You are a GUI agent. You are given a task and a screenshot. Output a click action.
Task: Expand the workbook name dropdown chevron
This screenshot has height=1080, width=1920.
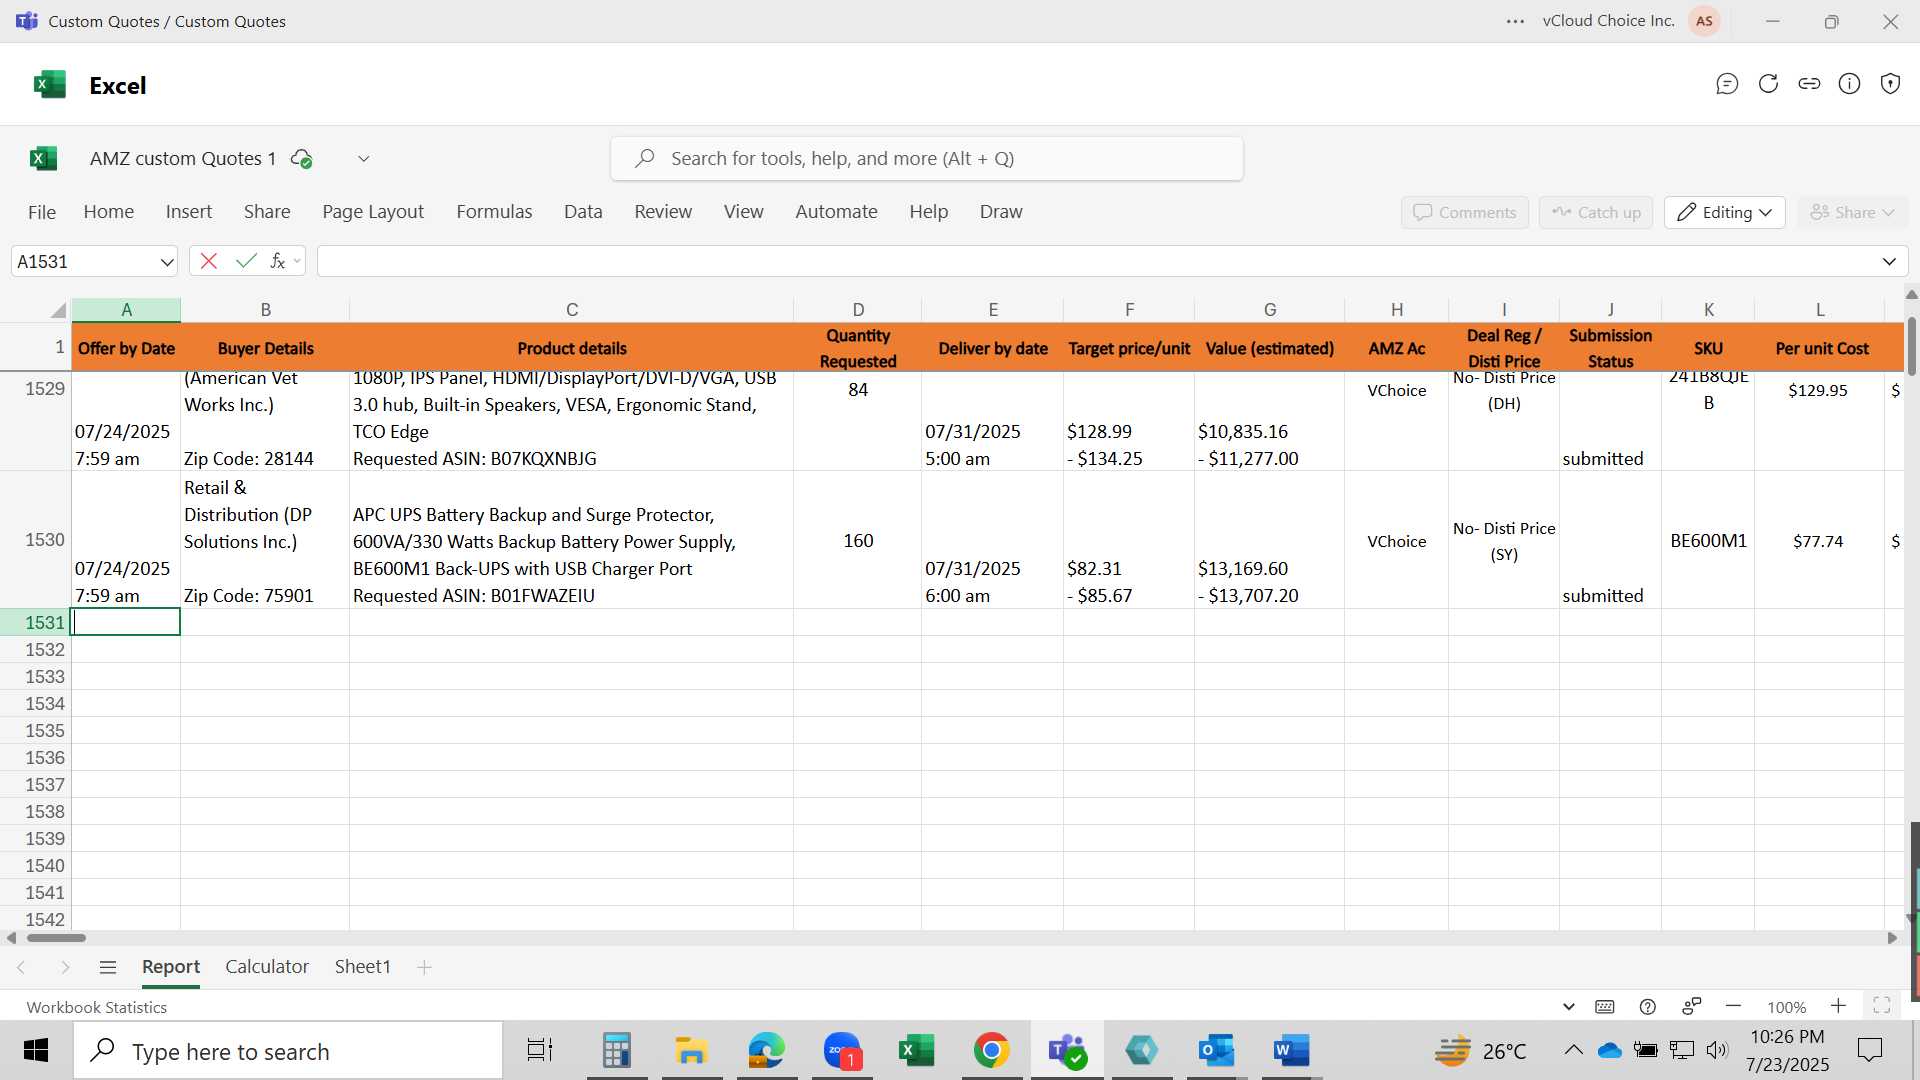(x=364, y=159)
